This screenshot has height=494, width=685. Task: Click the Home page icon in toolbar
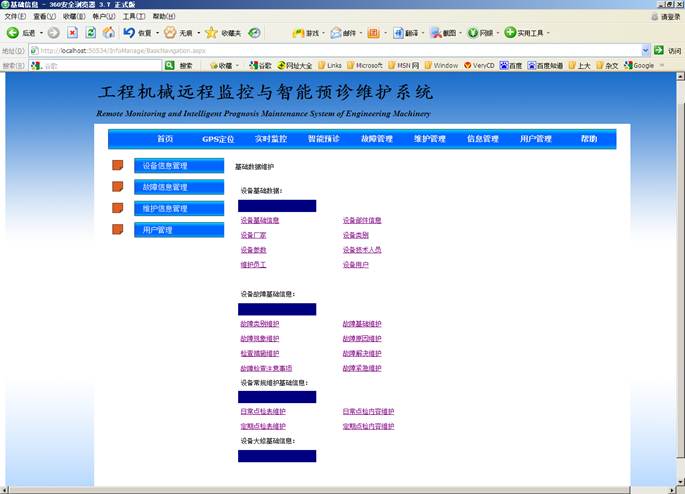coord(109,32)
